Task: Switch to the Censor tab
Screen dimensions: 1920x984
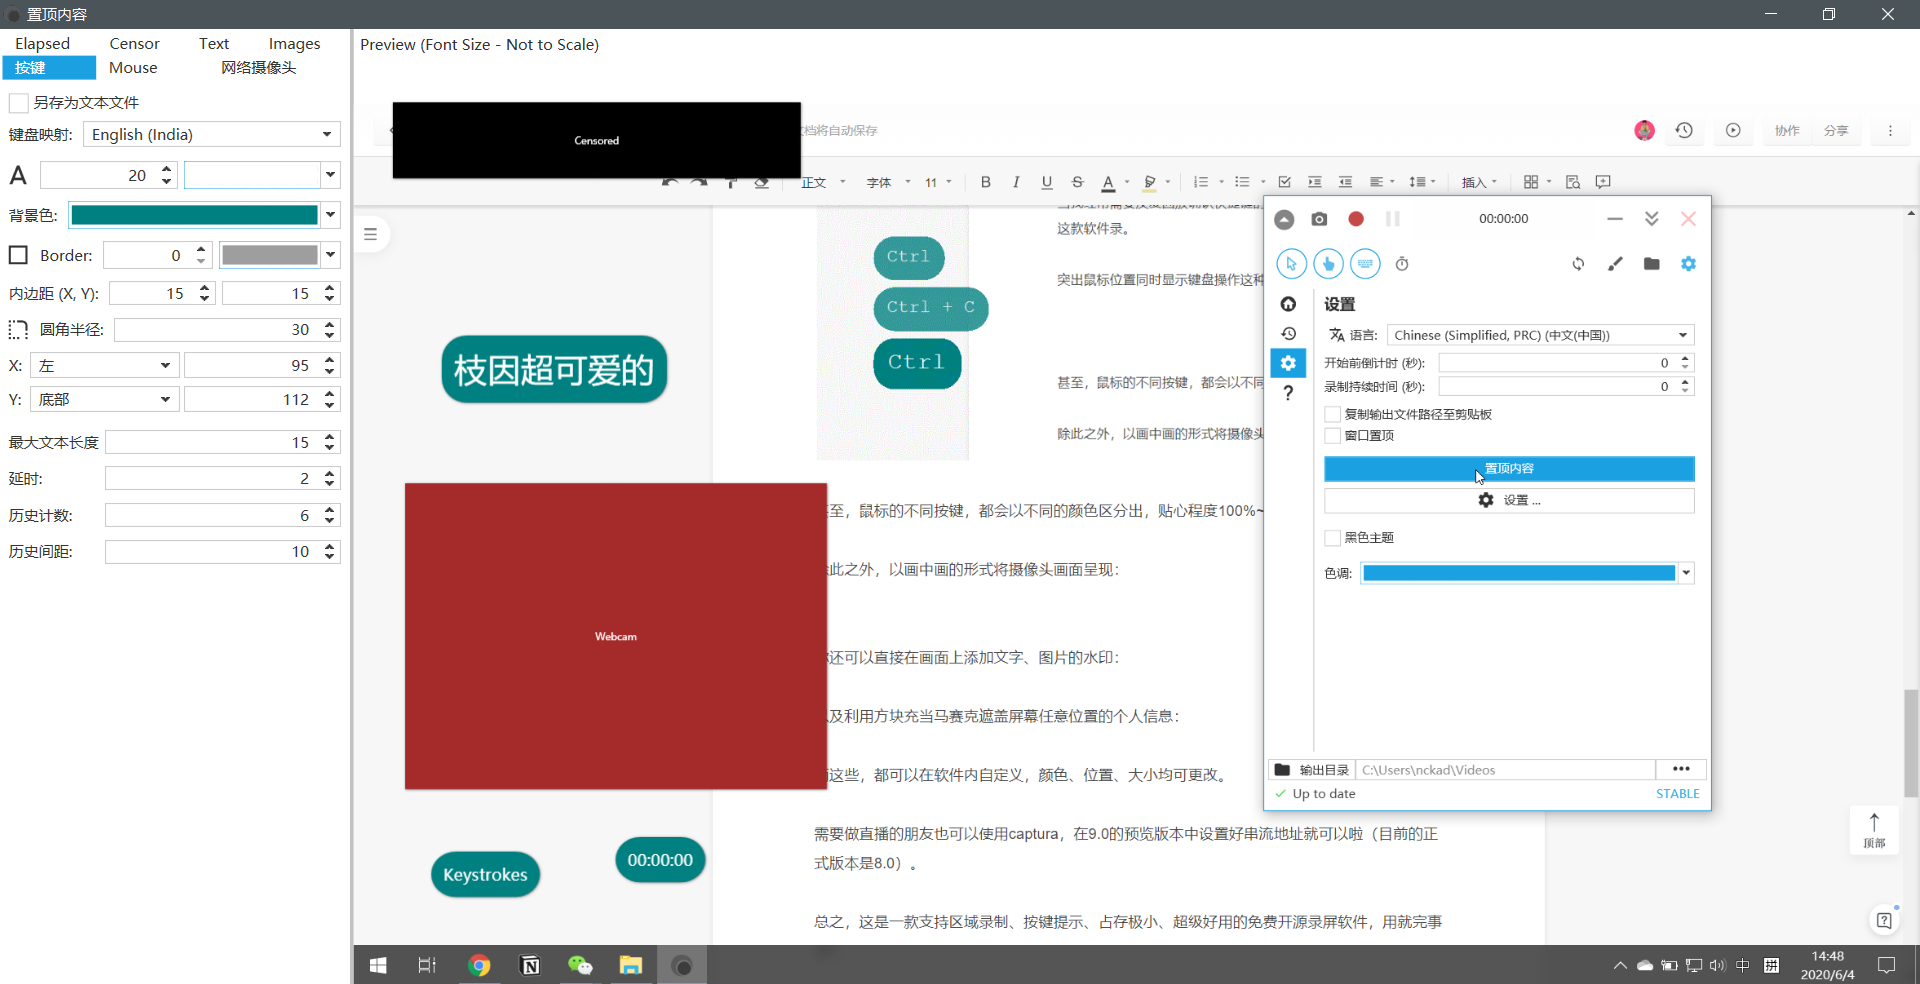Action: click(x=133, y=43)
